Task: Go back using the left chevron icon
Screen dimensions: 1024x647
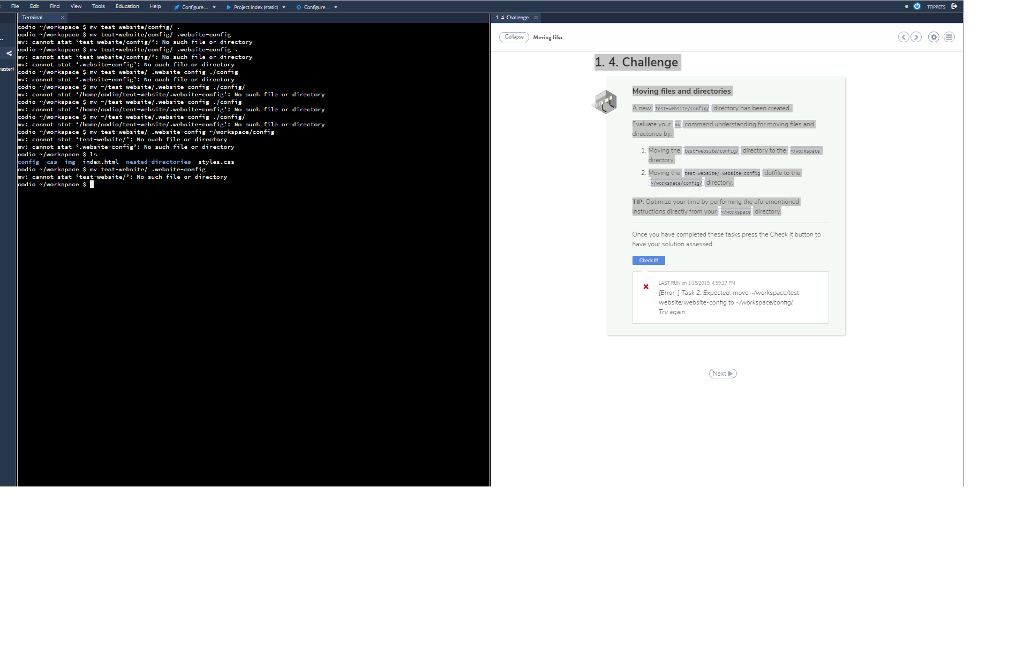Action: coord(903,36)
